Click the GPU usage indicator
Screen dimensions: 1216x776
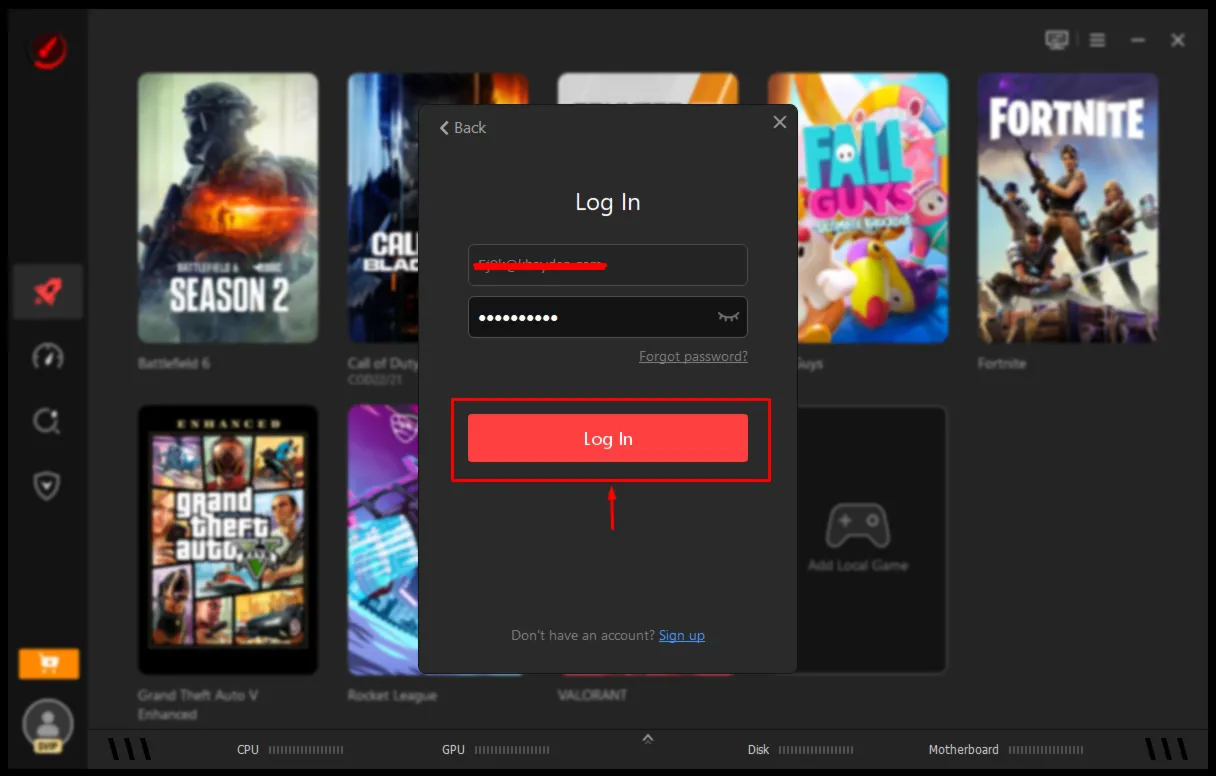495,749
